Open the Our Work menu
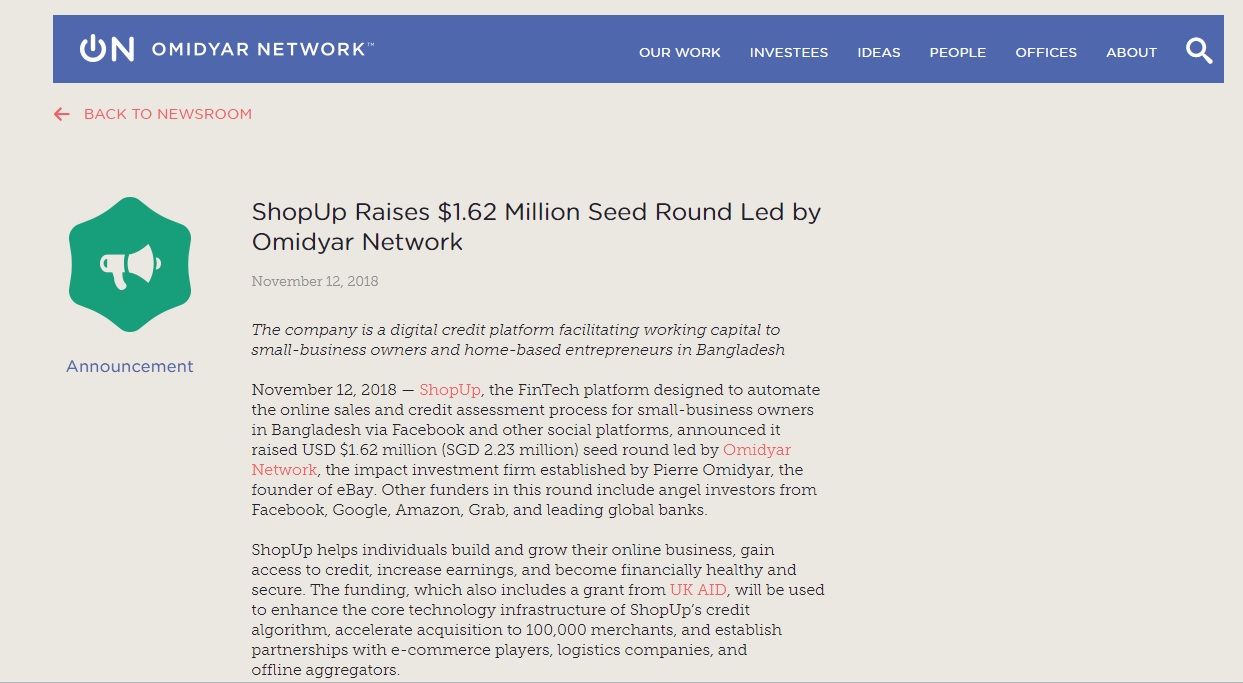The image size is (1243, 683). pos(679,52)
